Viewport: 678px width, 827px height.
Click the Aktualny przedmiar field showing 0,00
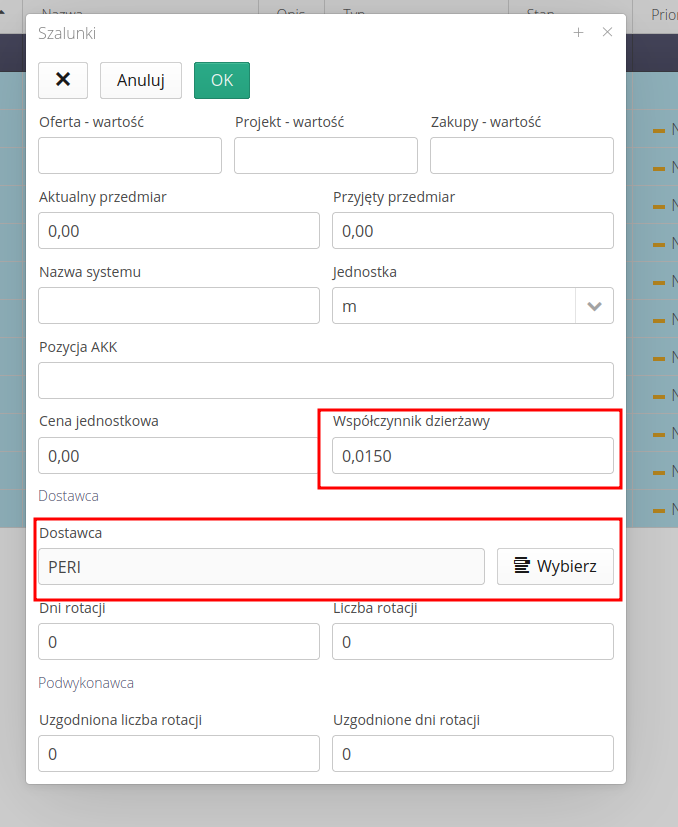click(178, 230)
